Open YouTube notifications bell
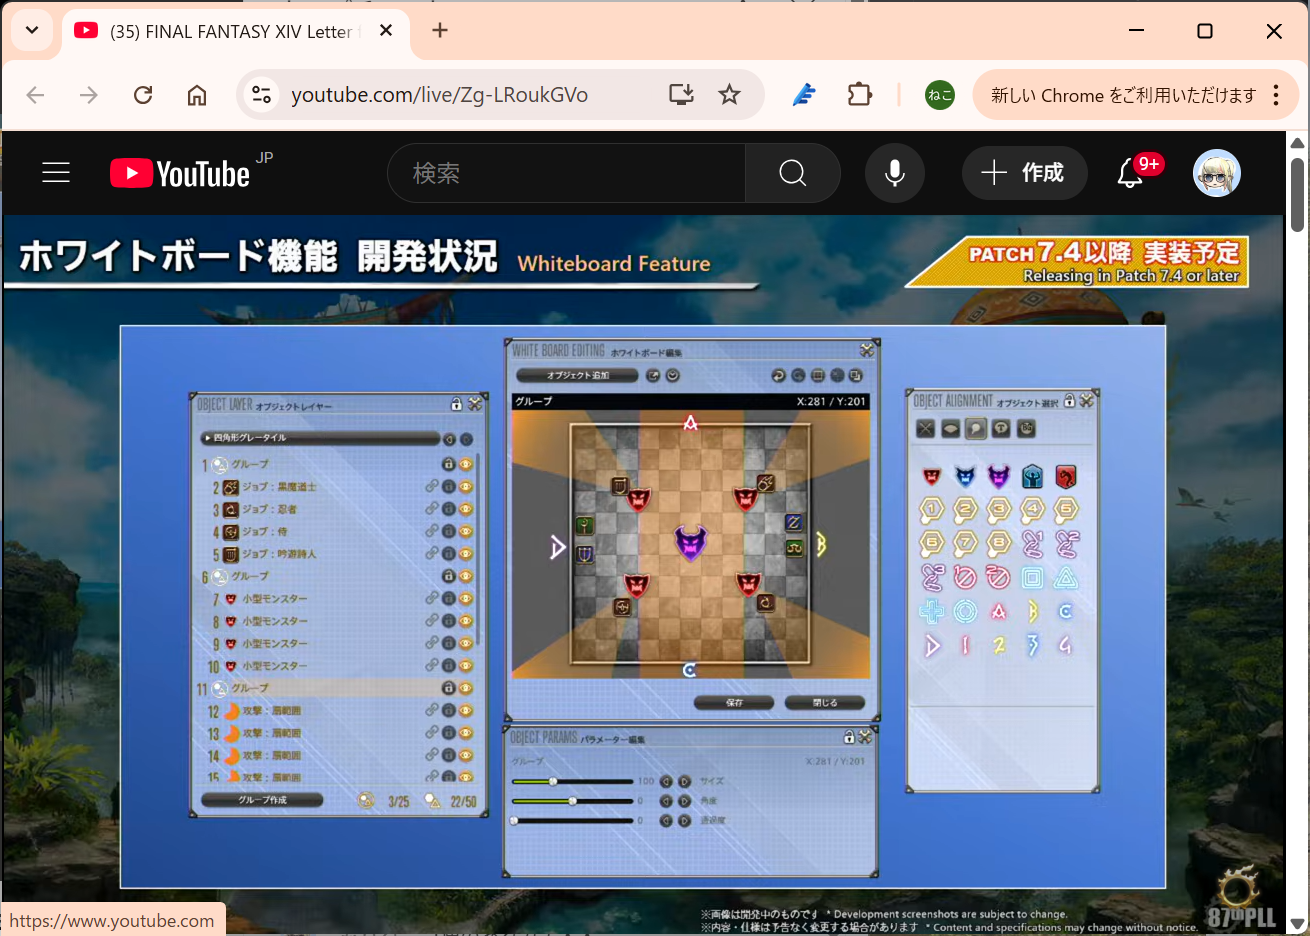The image size is (1310, 936). point(1130,173)
